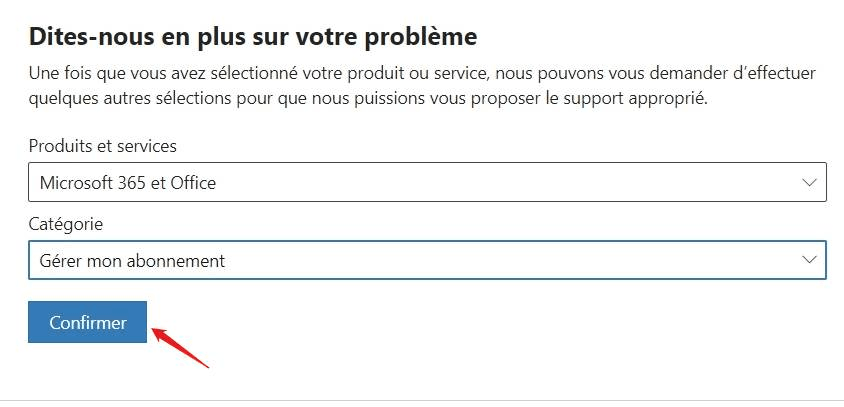Click the Catégorie field label
Viewport: 844px width, 407px height.
coord(66,224)
